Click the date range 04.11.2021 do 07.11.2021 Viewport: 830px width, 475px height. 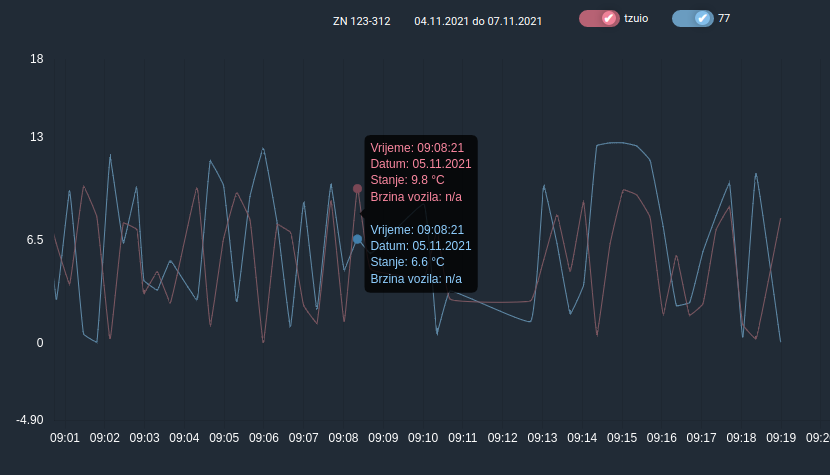(x=478, y=22)
